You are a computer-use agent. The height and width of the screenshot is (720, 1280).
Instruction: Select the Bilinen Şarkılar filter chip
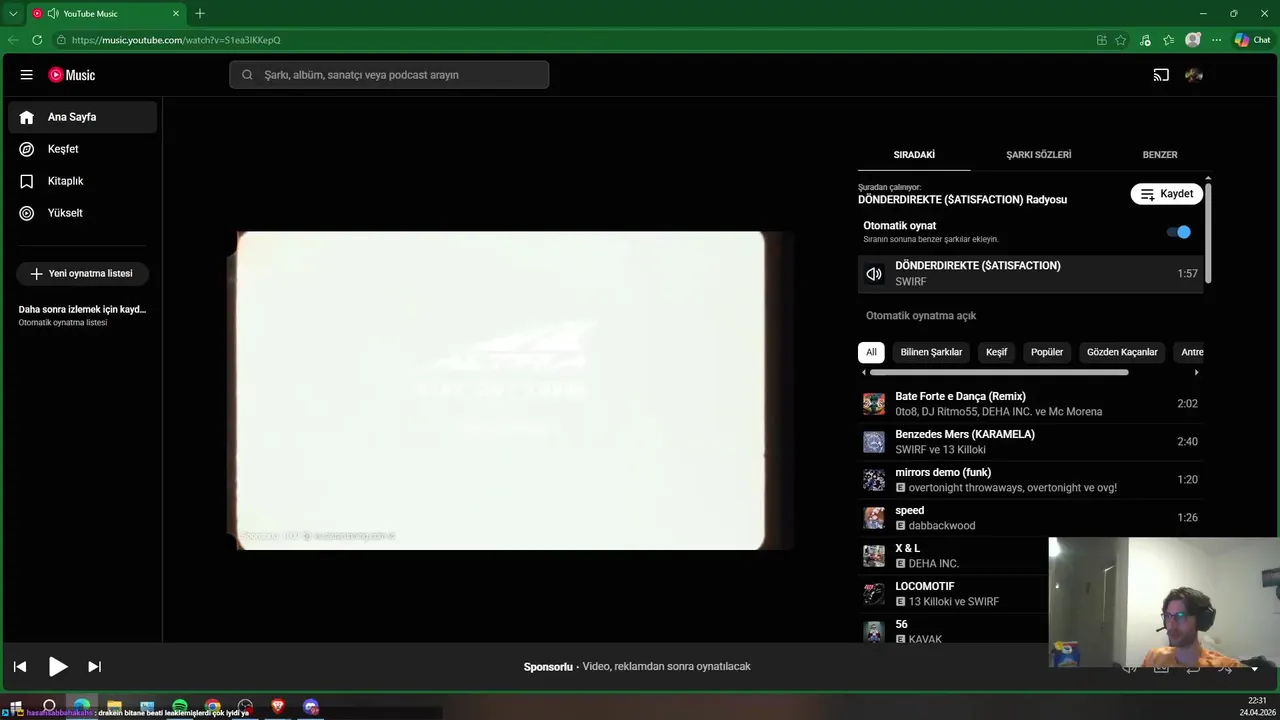[x=931, y=352]
